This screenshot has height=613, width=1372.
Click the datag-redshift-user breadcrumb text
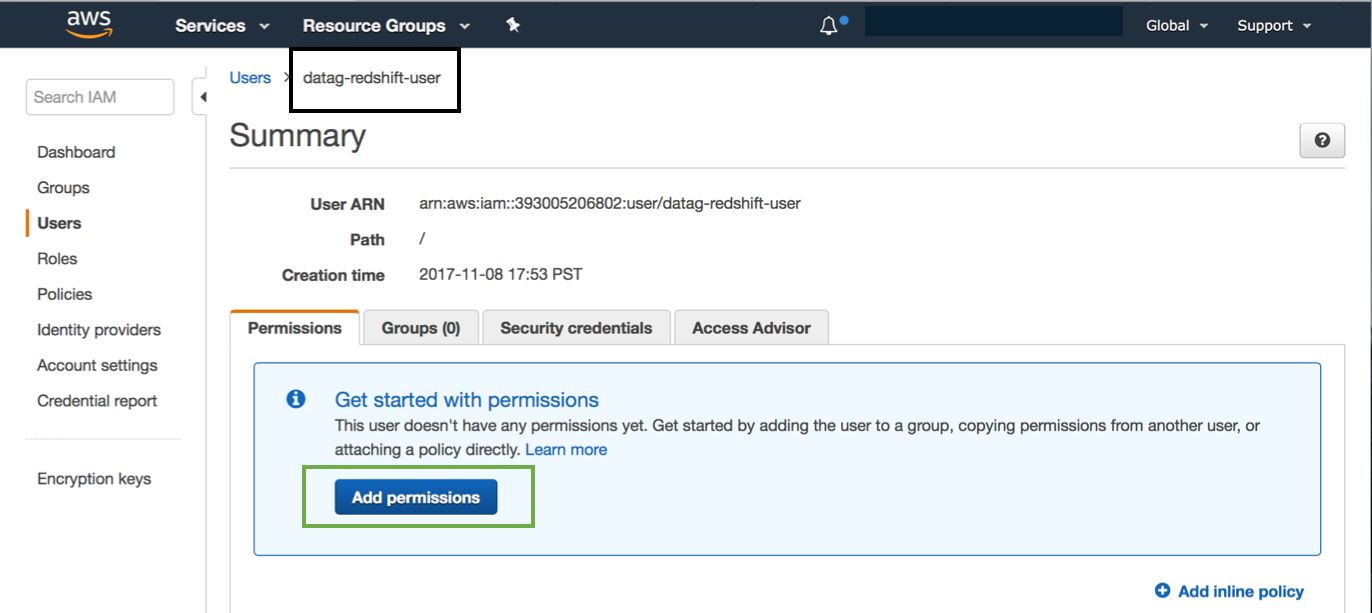click(x=372, y=78)
